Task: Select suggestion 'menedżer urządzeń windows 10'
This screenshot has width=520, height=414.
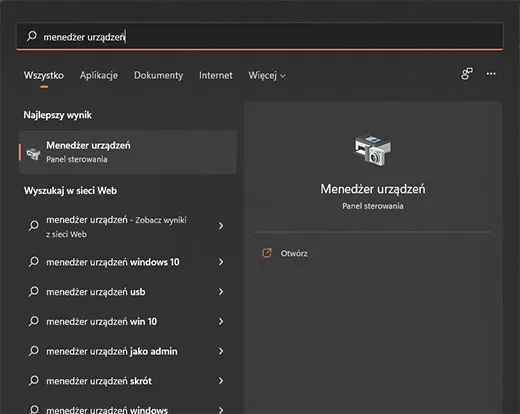Action: click(x=128, y=262)
